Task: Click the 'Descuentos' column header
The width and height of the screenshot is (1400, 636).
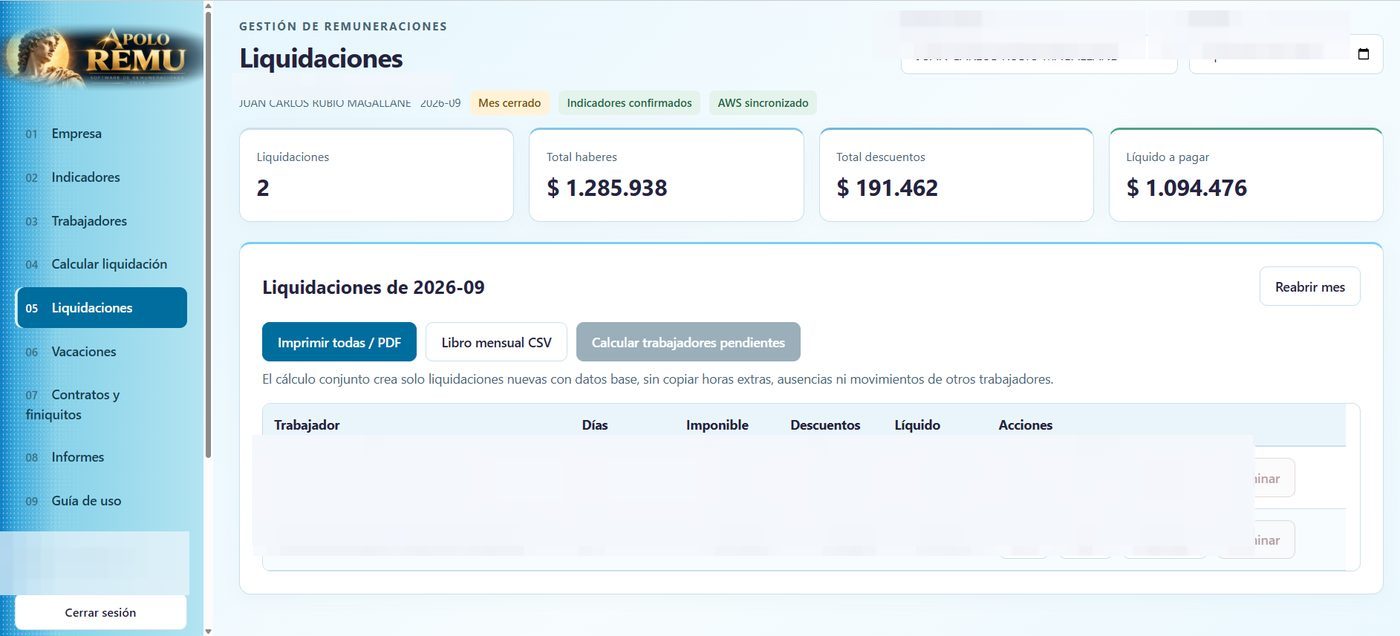Action: coord(825,425)
